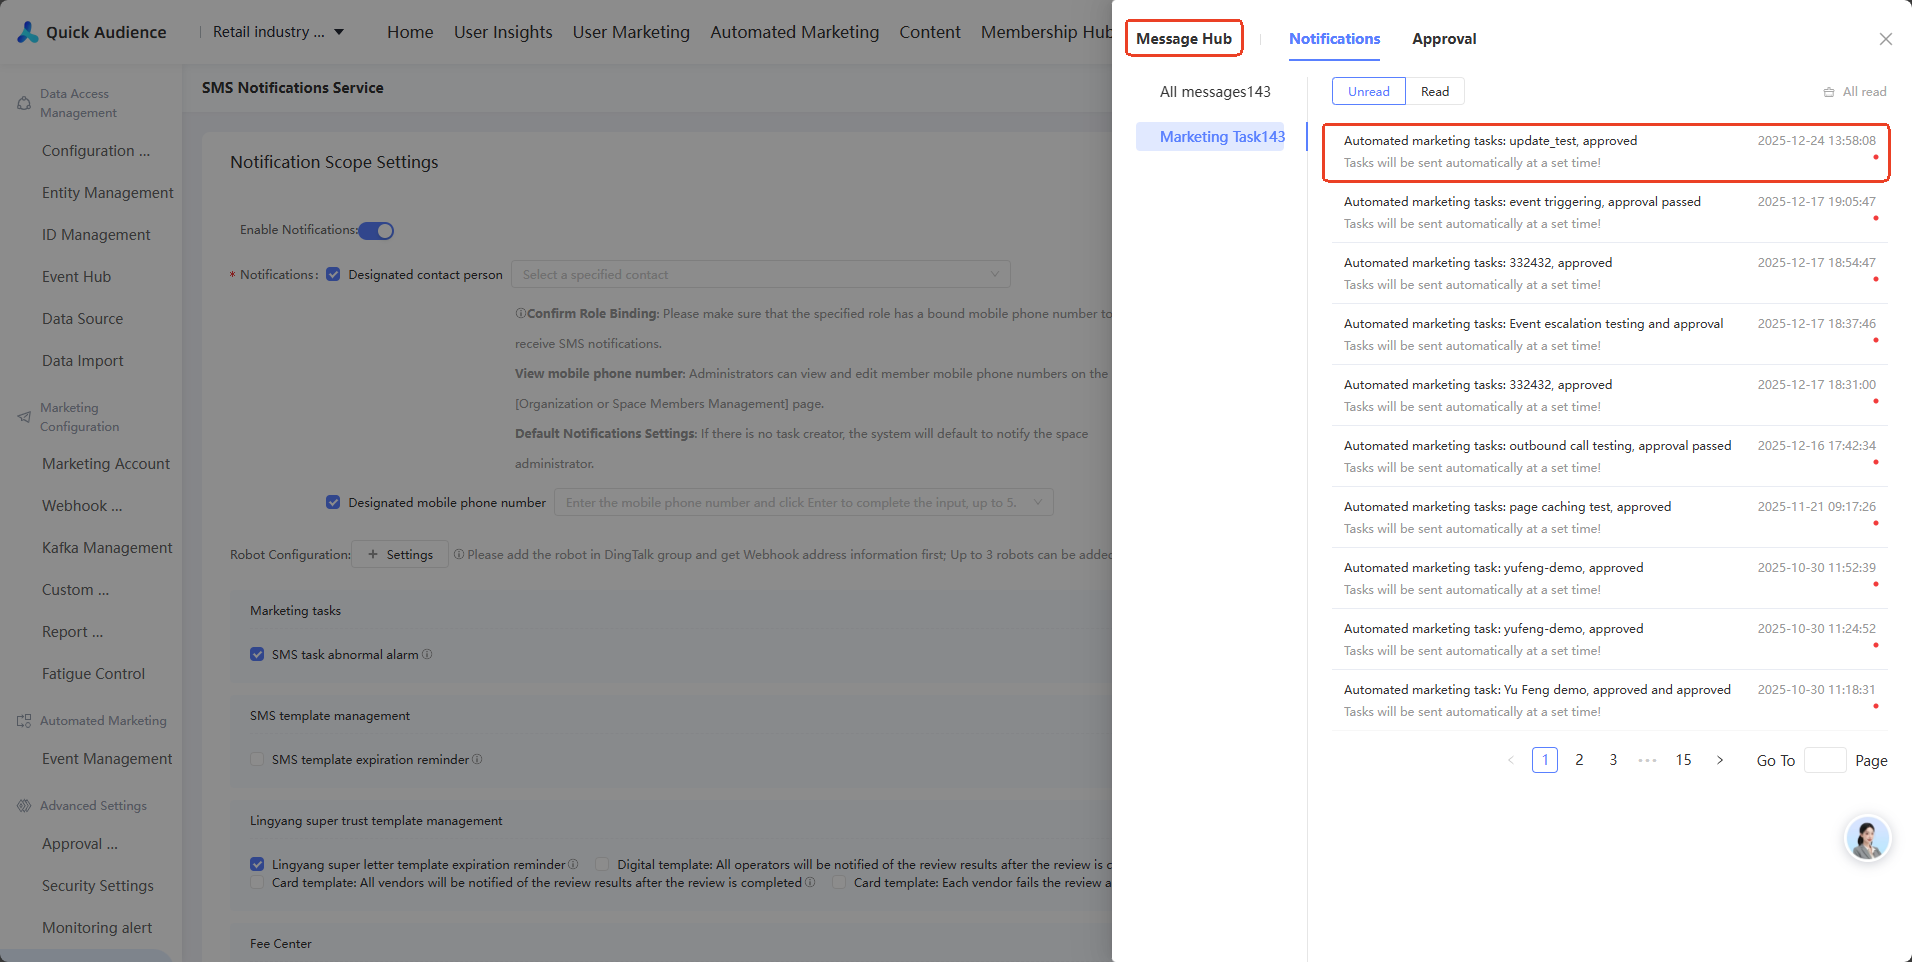1912x962 pixels.
Task: Check Card template each vendor fails checkbox
Action: click(x=839, y=883)
